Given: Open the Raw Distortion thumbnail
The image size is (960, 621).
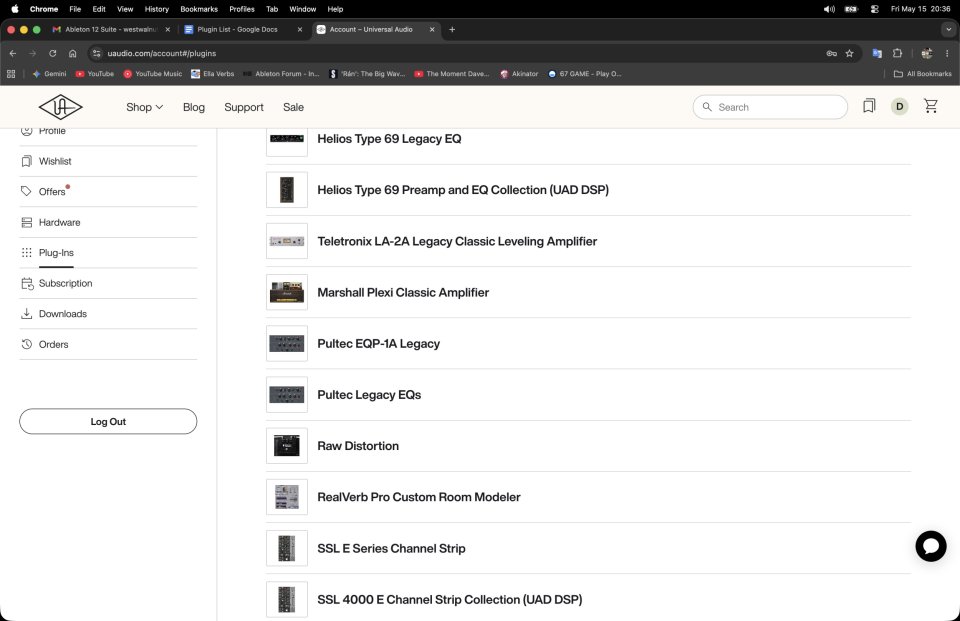Looking at the screenshot, I should (x=287, y=445).
